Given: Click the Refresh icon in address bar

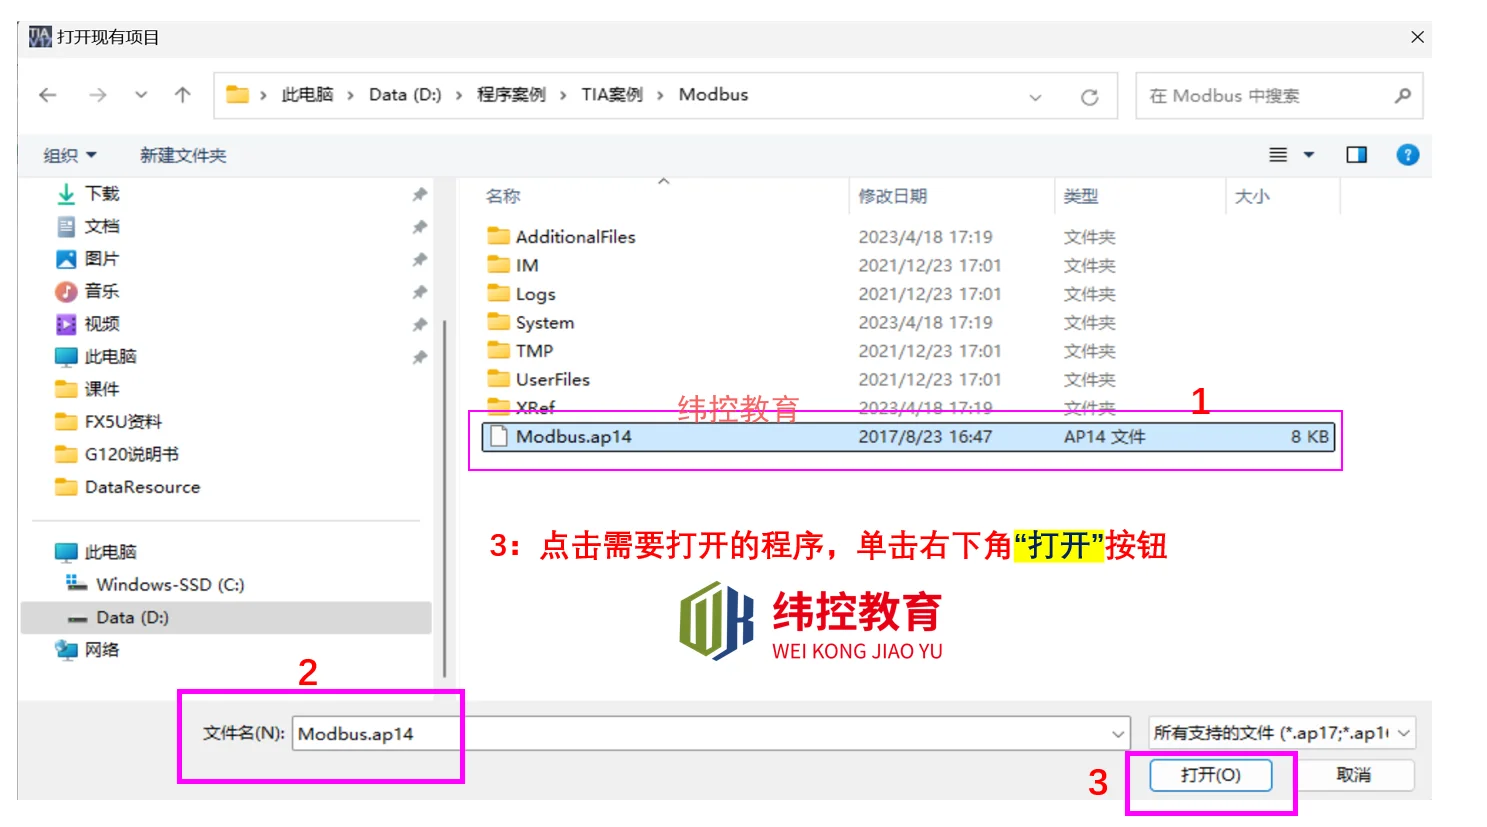Looking at the screenshot, I should click(x=1089, y=97).
